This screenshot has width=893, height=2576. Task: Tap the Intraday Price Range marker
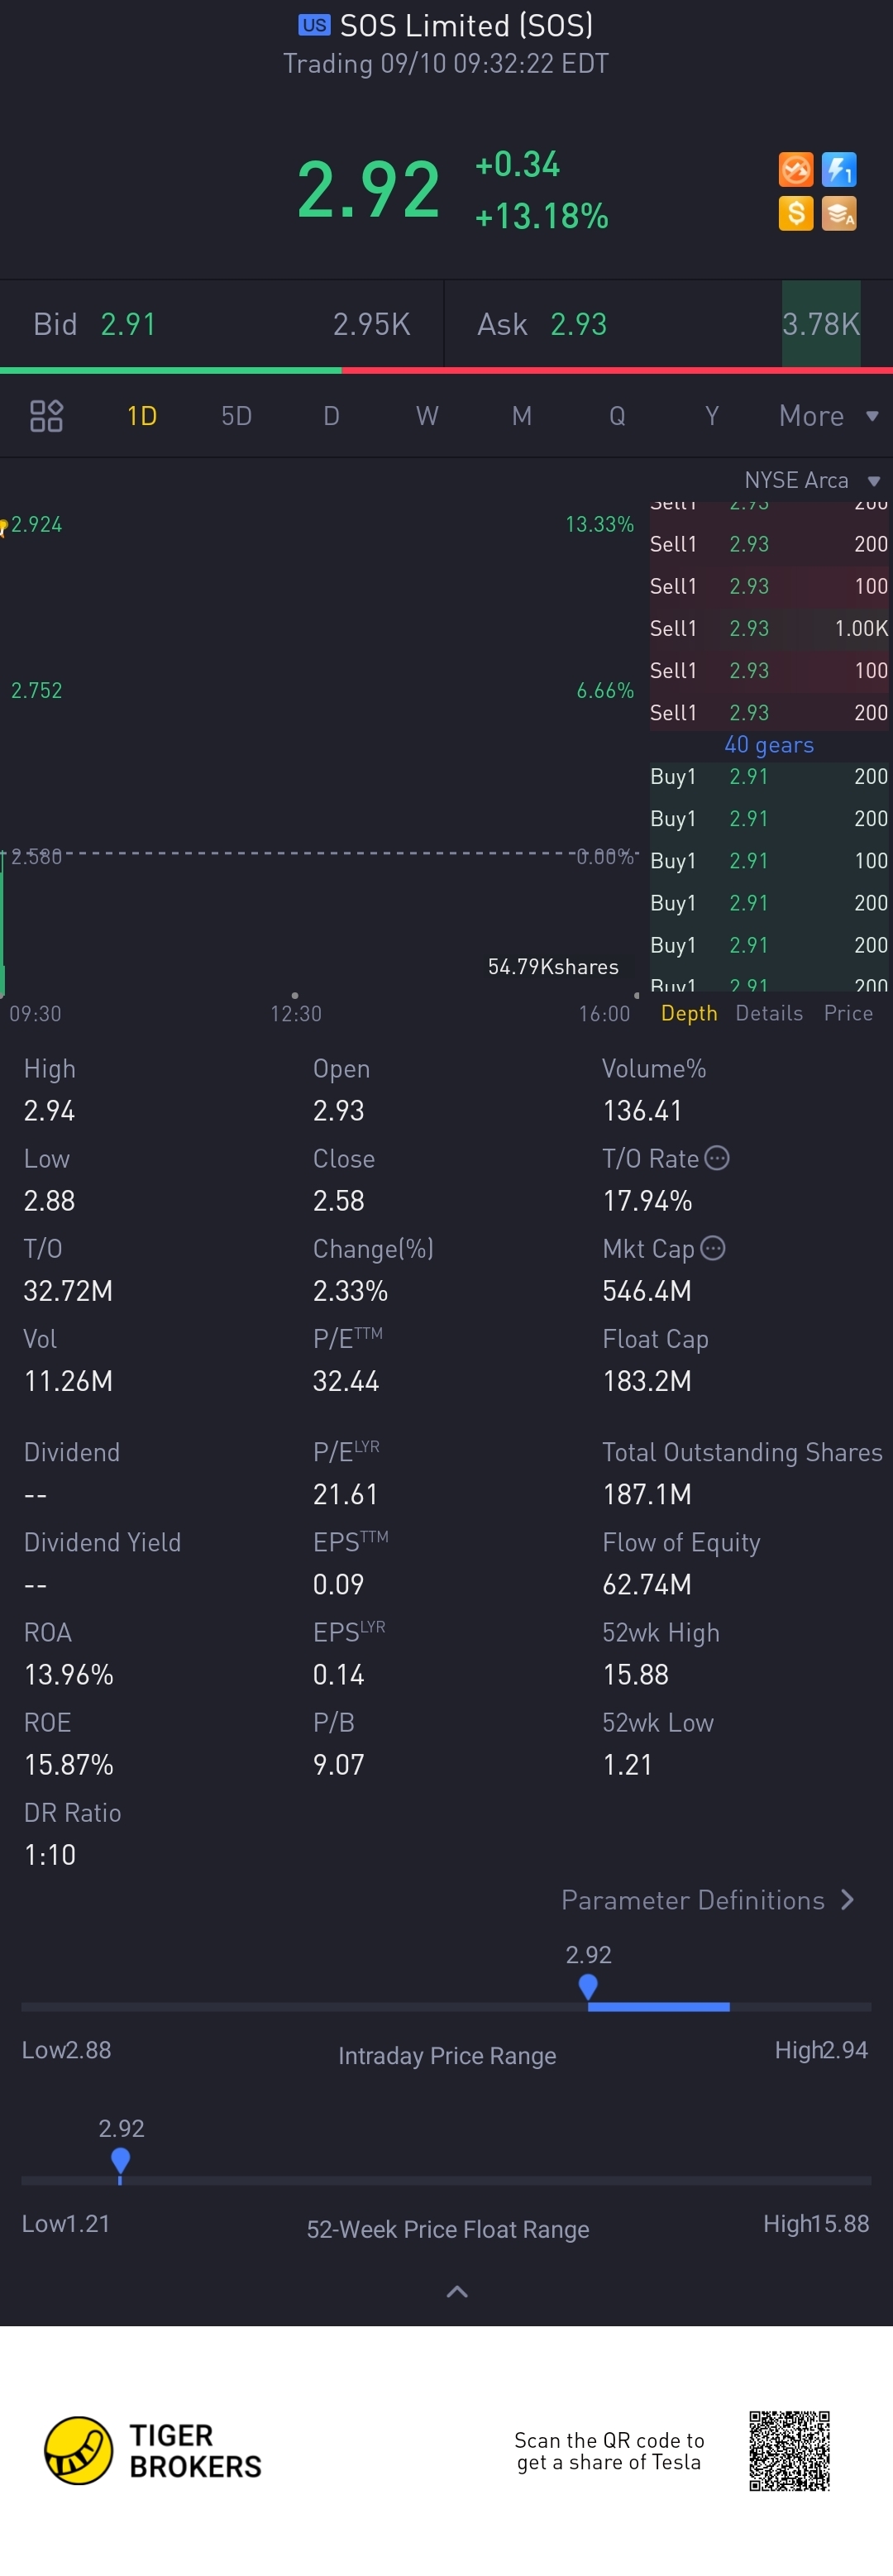tap(588, 1986)
